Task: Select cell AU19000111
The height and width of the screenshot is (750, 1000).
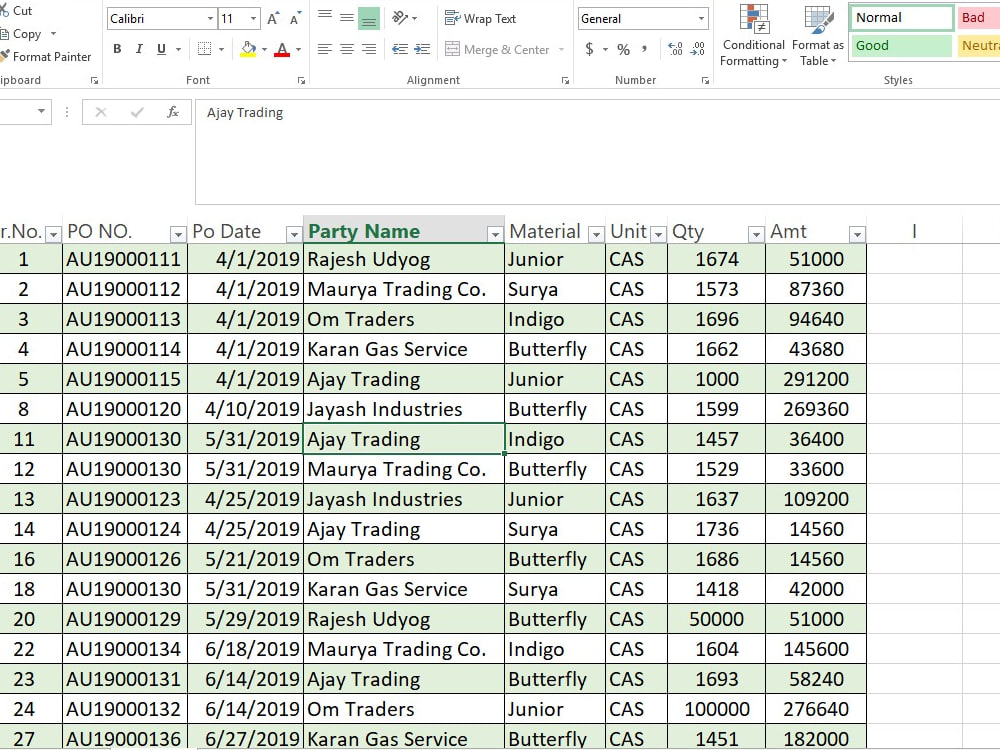Action: pos(125,259)
